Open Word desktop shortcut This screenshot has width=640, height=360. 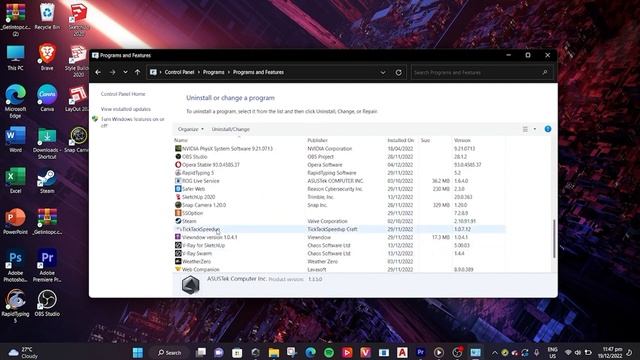pos(16,140)
